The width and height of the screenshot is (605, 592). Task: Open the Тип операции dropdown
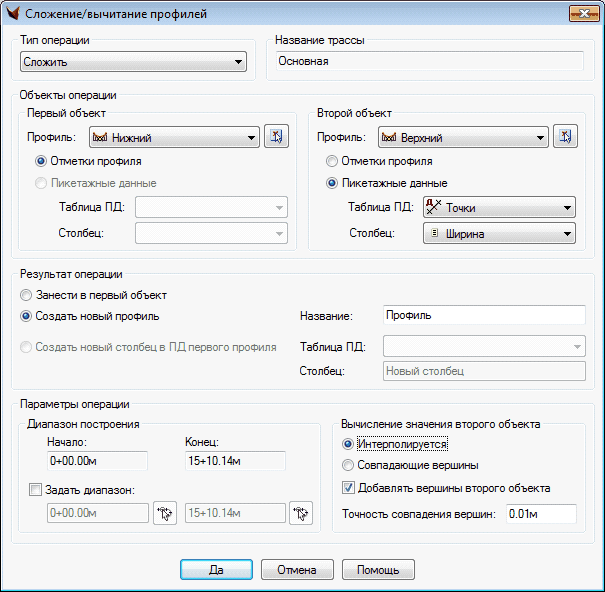click(133, 63)
